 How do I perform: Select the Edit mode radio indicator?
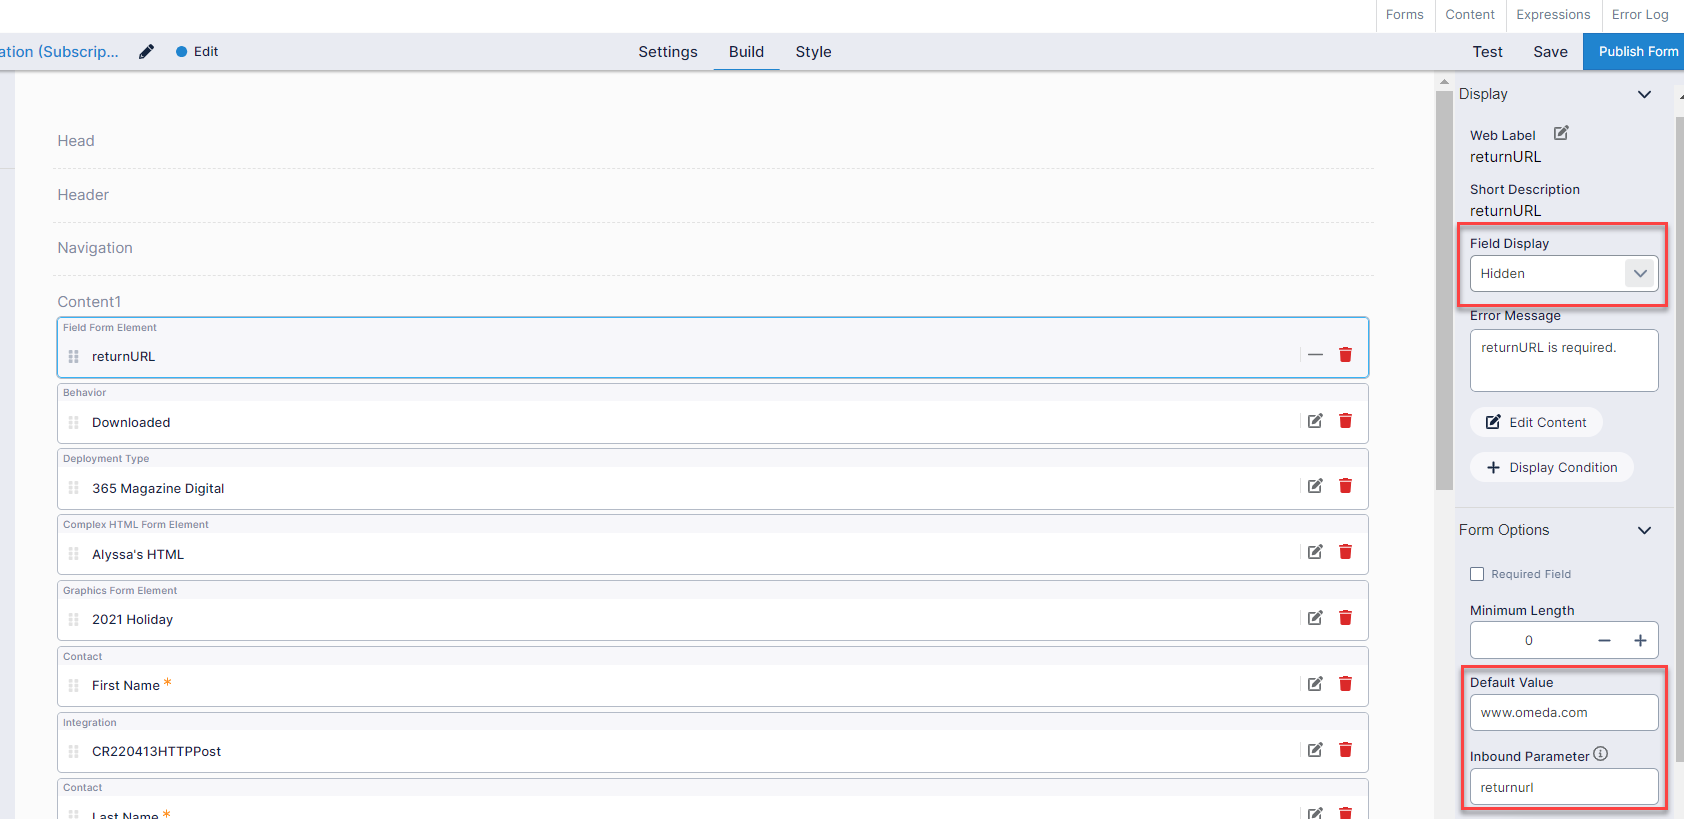(182, 52)
